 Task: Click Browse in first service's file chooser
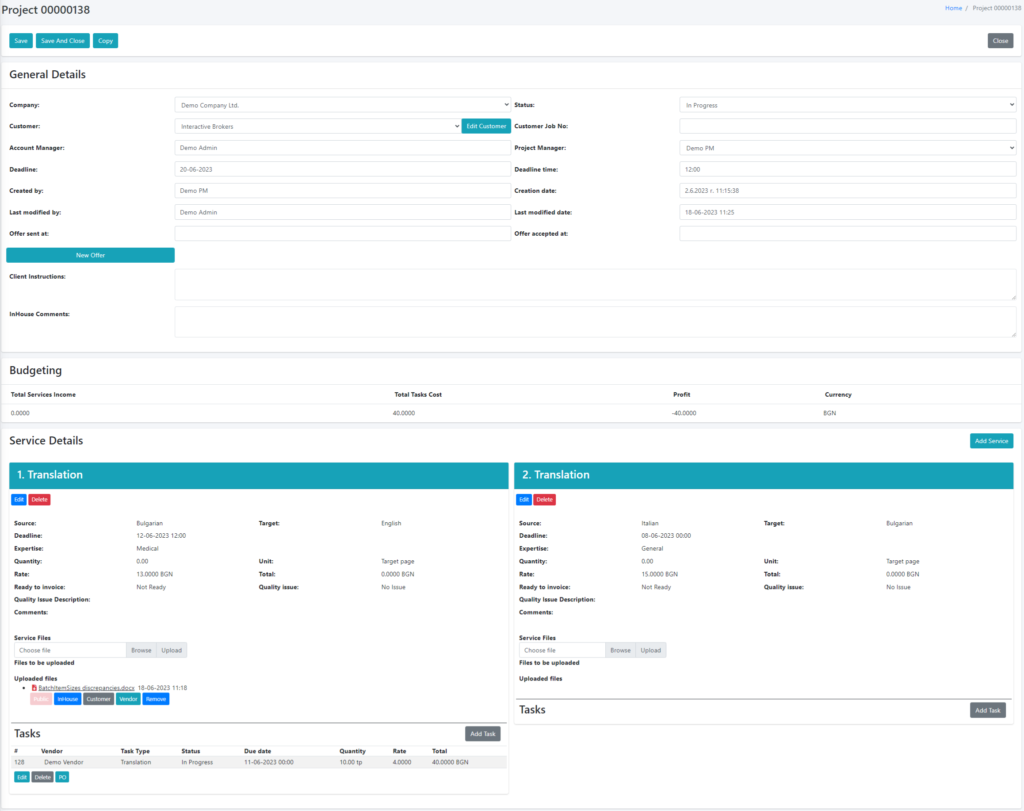pos(141,650)
